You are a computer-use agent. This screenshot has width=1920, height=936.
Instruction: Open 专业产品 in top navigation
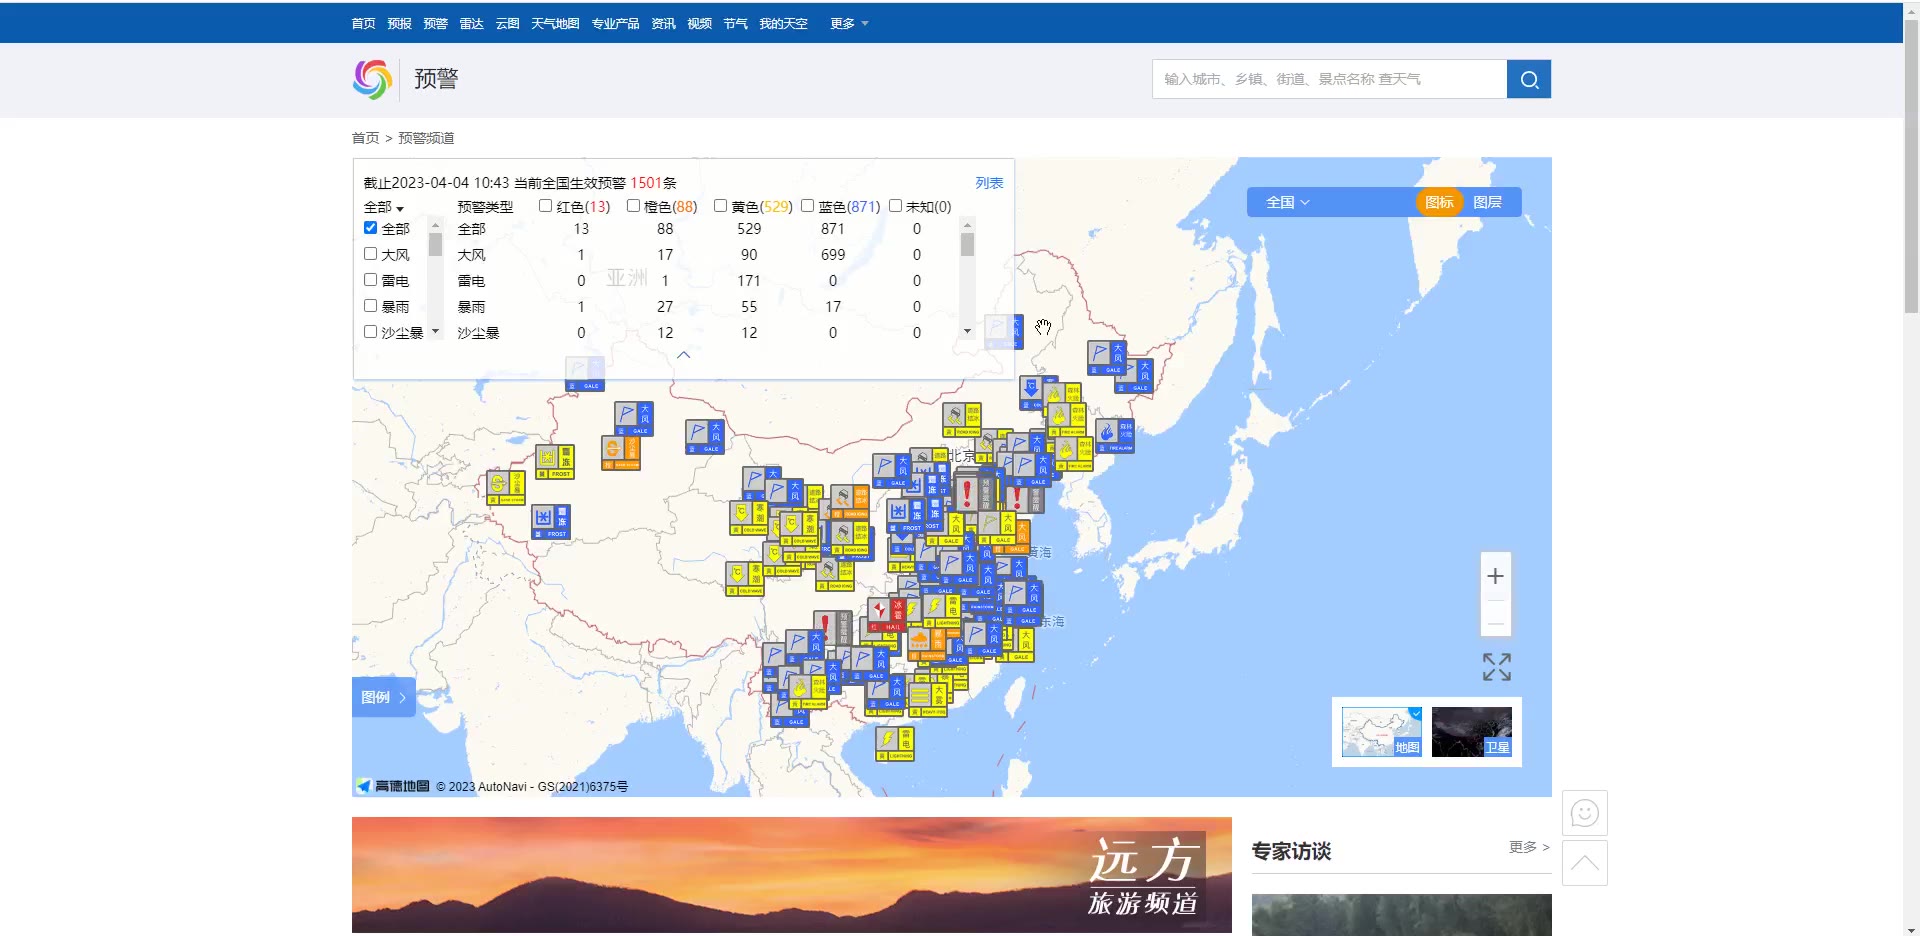[x=615, y=23]
